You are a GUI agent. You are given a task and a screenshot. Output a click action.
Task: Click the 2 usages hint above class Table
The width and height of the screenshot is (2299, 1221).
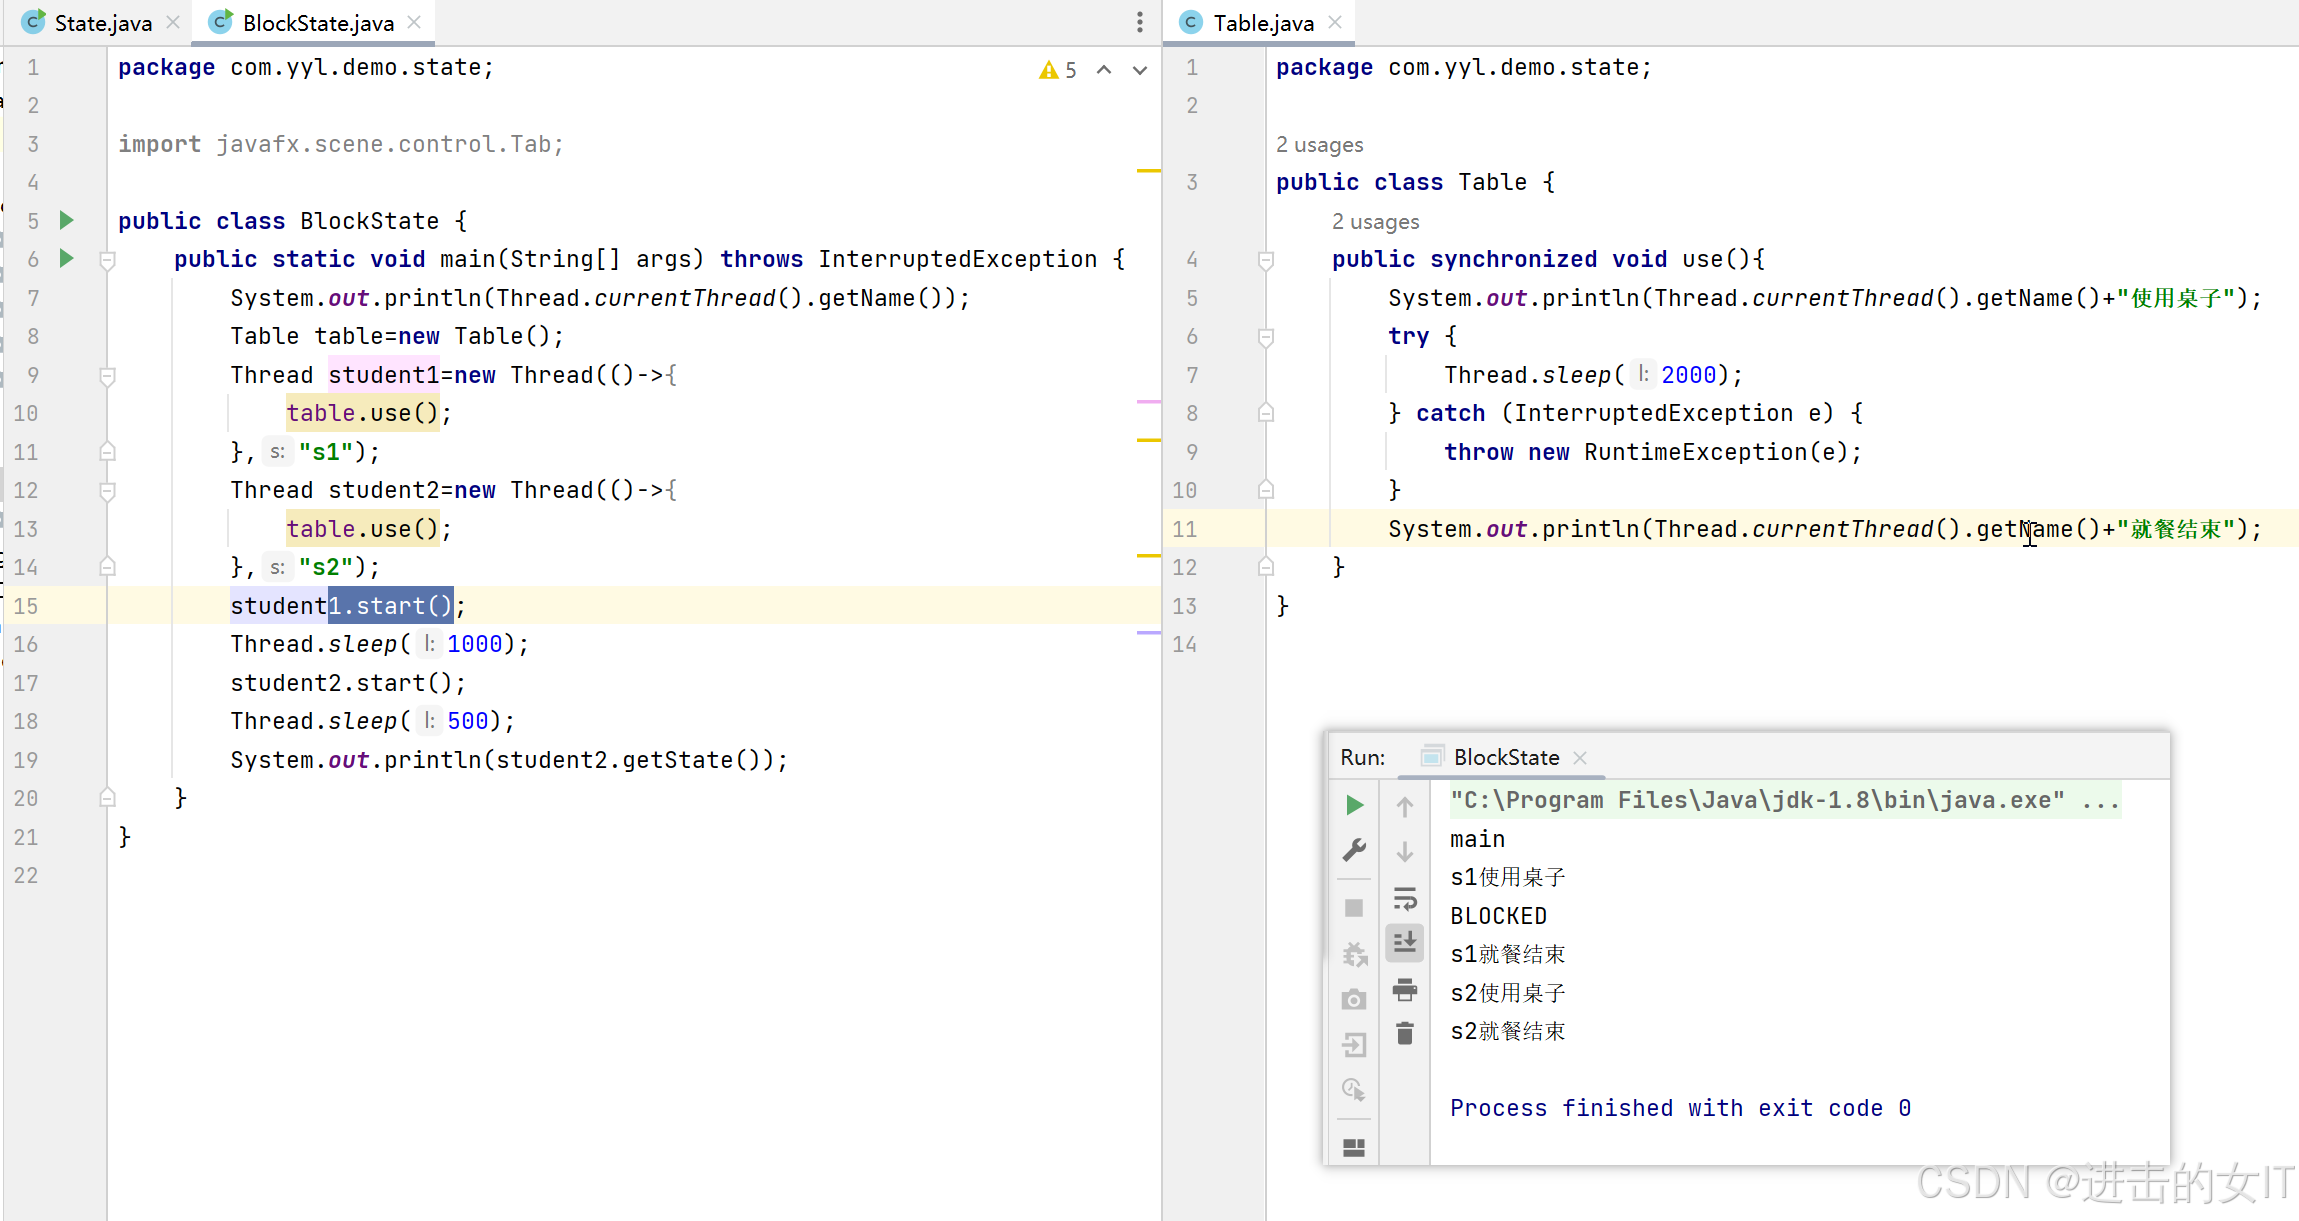[1319, 145]
